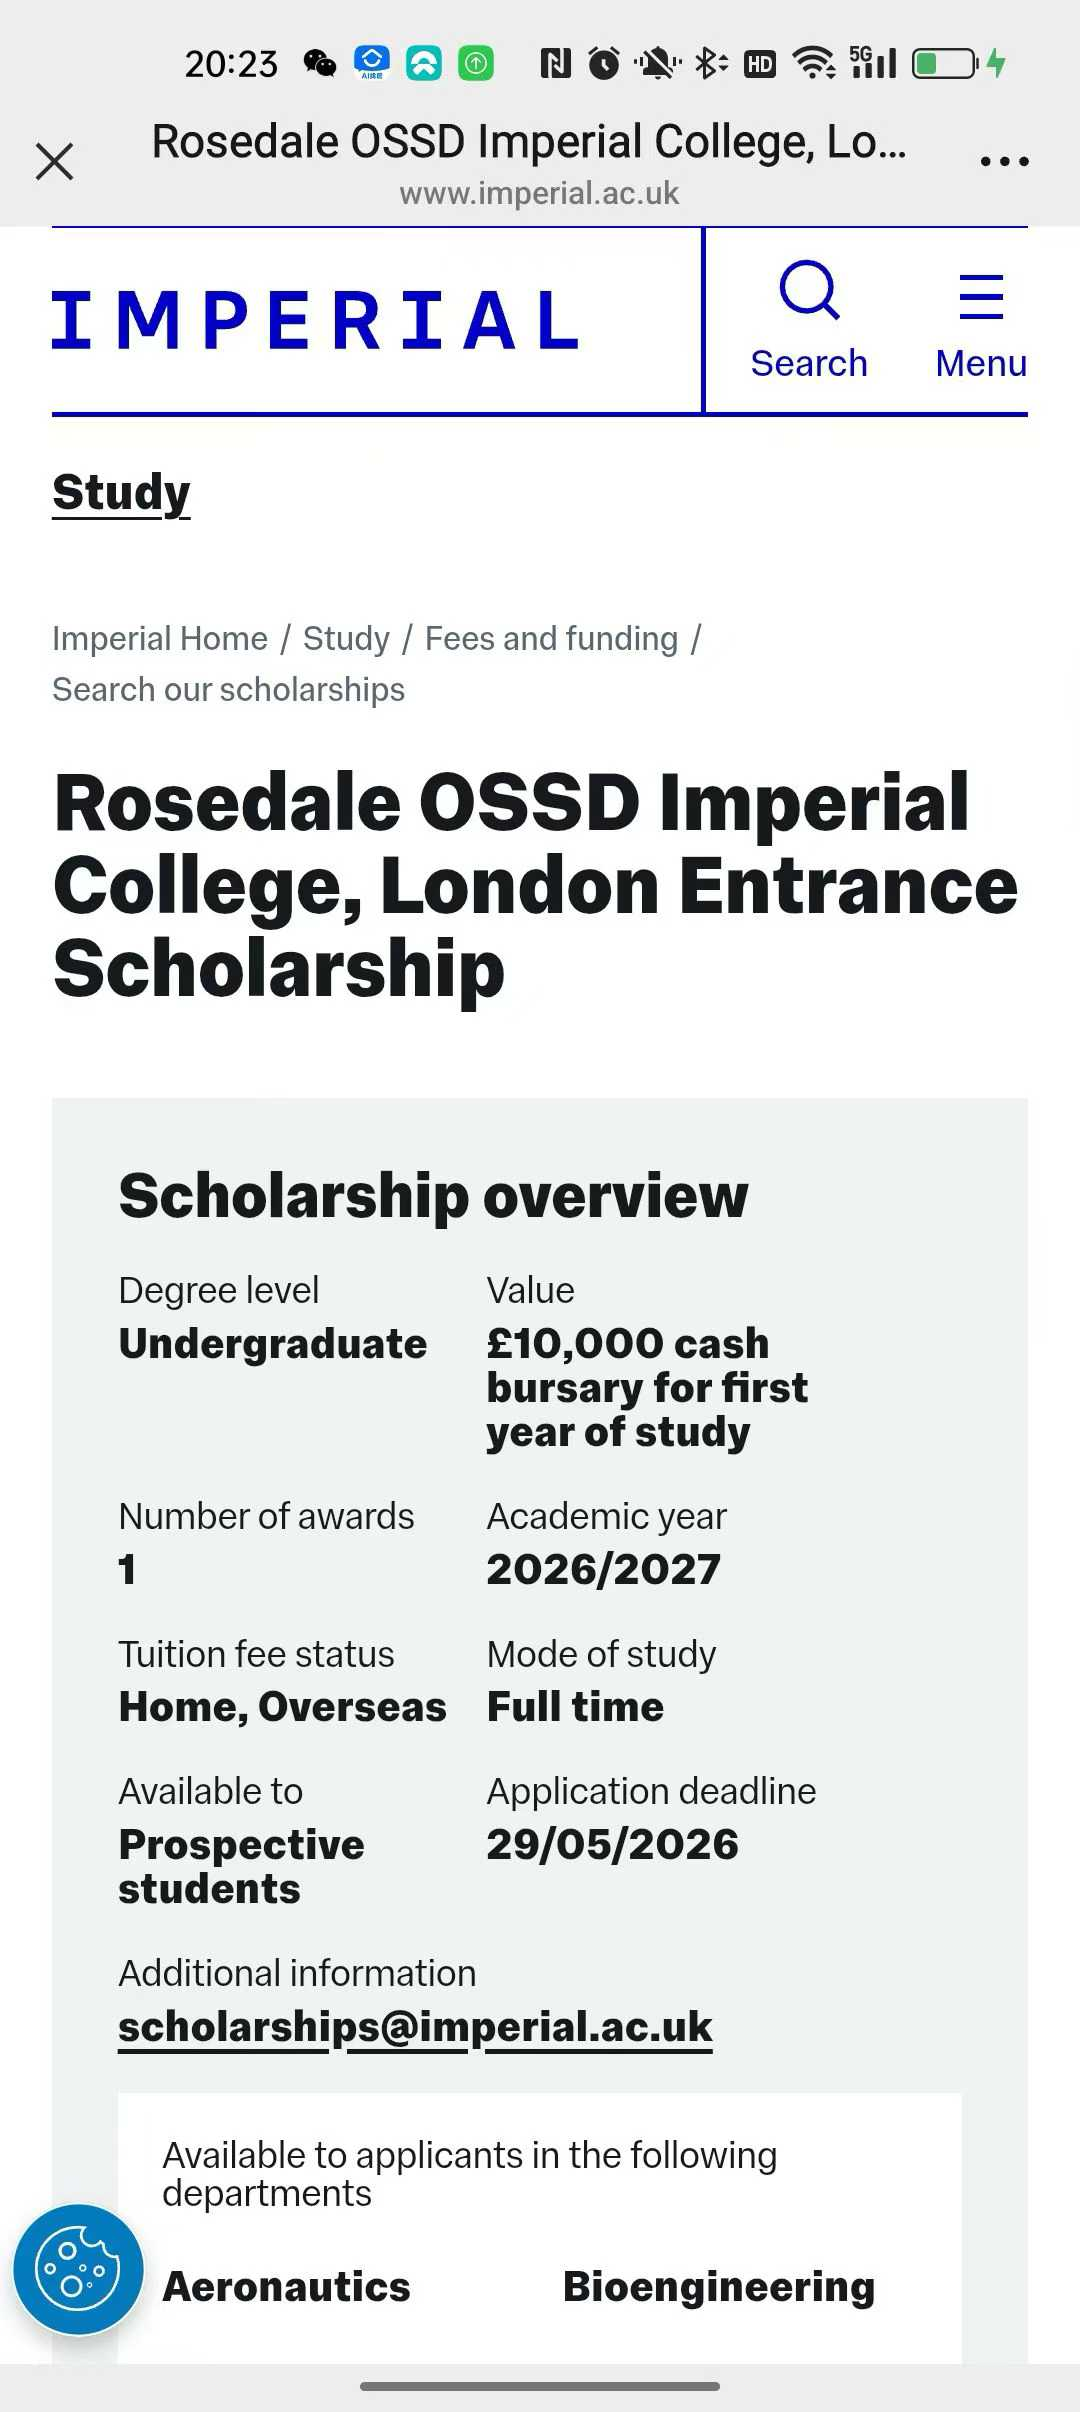This screenshot has width=1080, height=2412.
Task: Close the in-app browser page
Action: [x=55, y=161]
